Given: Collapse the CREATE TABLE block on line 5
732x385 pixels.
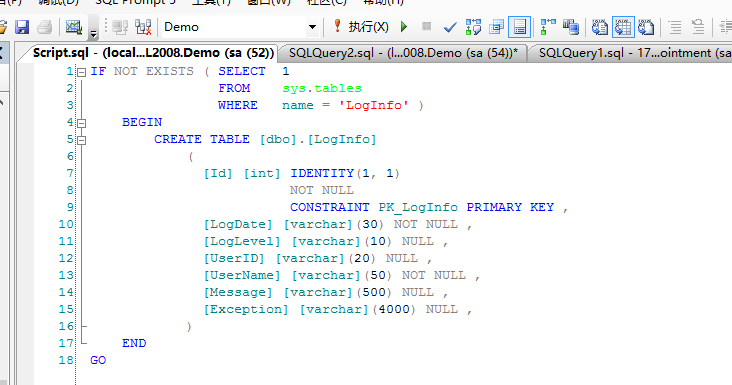Looking at the screenshot, I should coord(81,140).
